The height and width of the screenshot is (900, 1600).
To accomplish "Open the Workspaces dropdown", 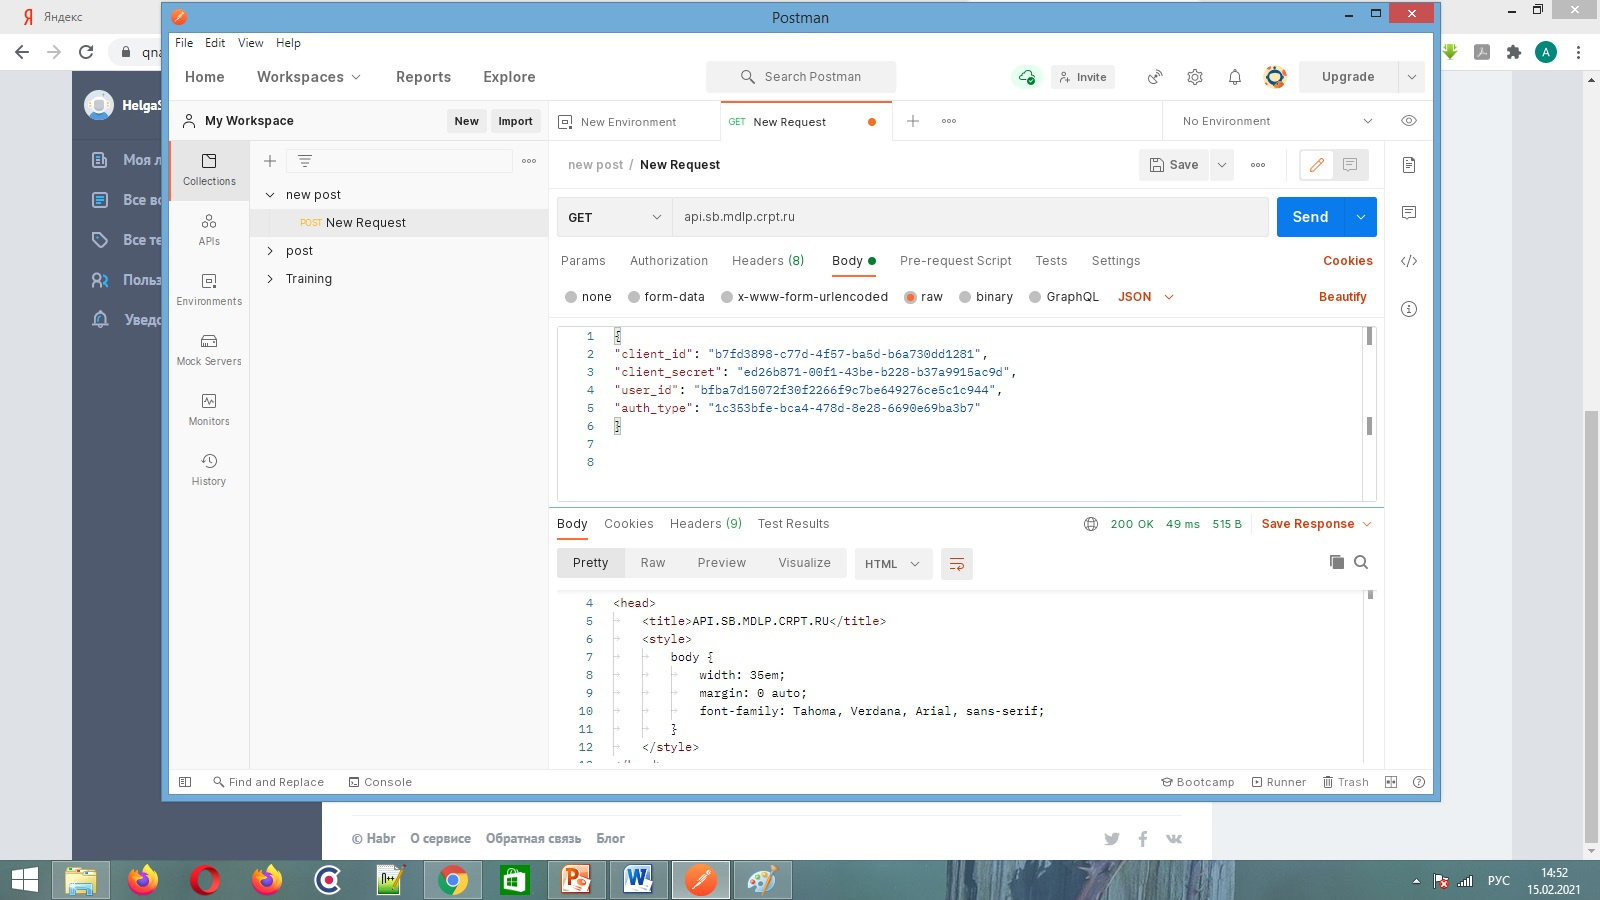I will pos(308,77).
